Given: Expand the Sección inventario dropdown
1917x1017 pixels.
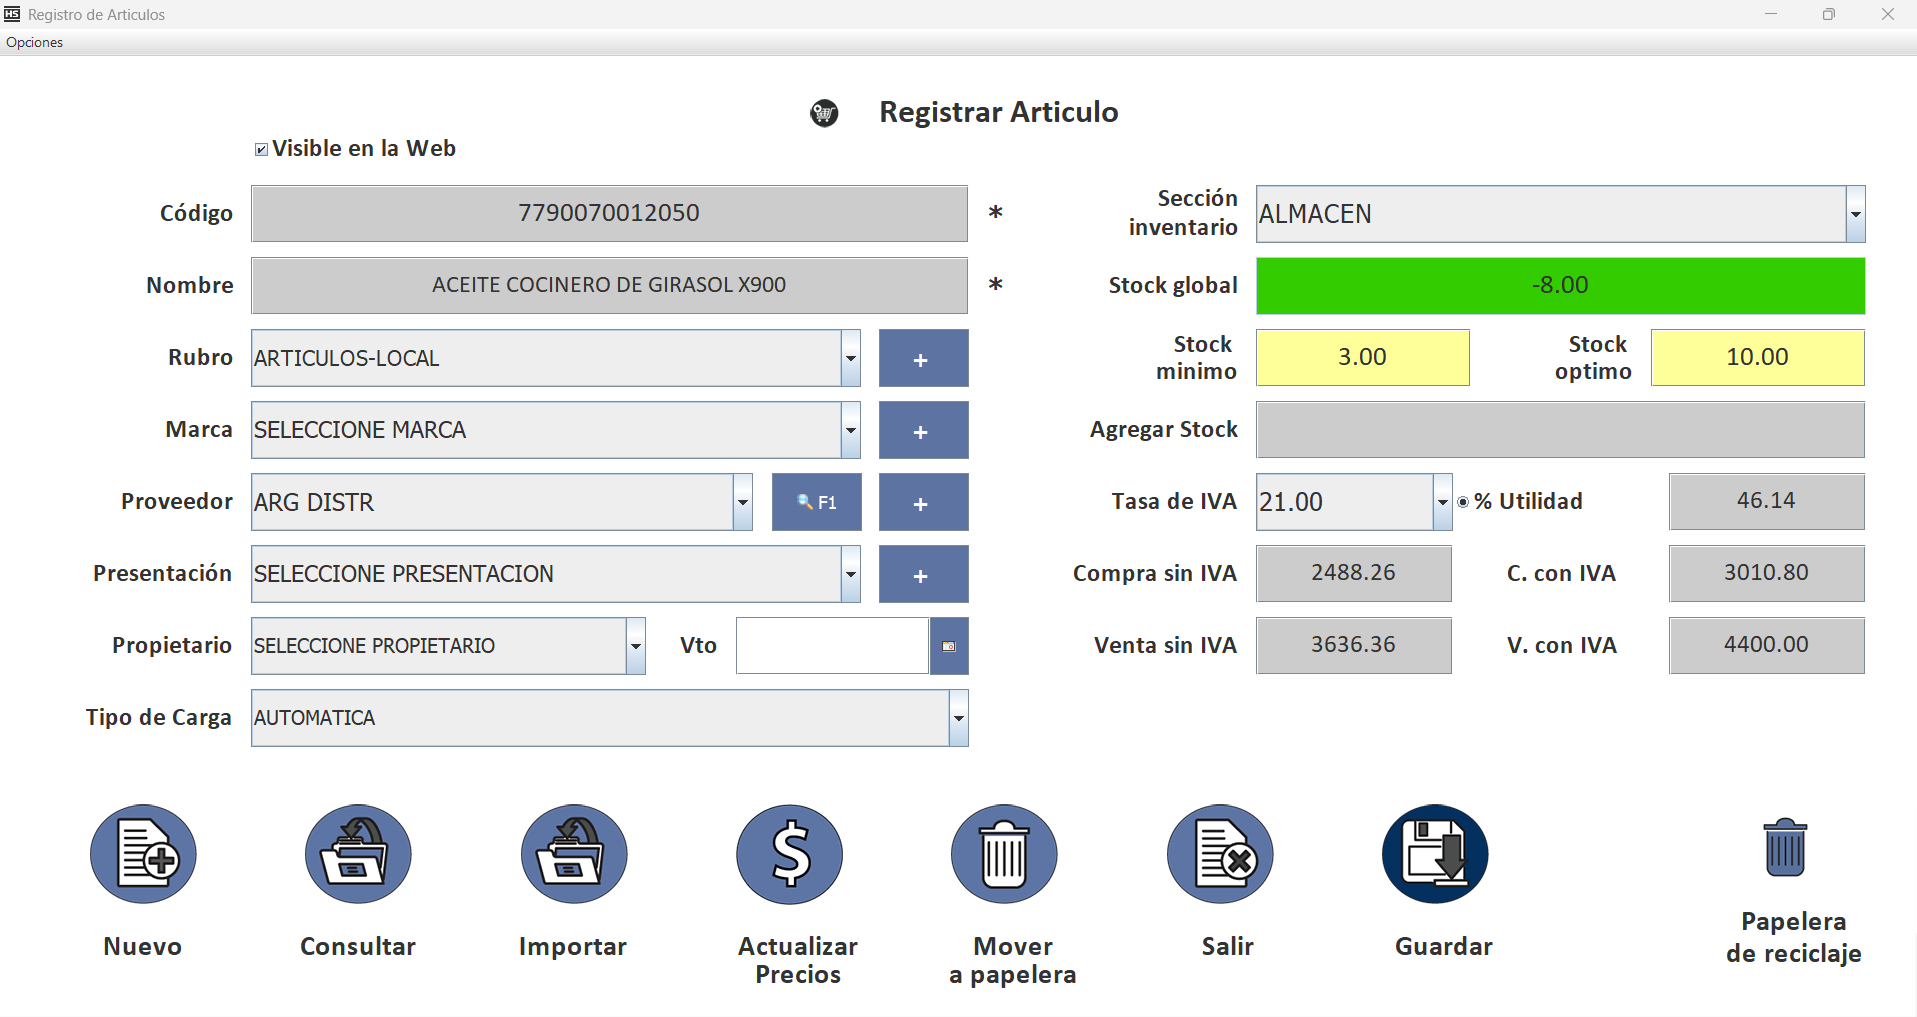Looking at the screenshot, I should point(1855,214).
